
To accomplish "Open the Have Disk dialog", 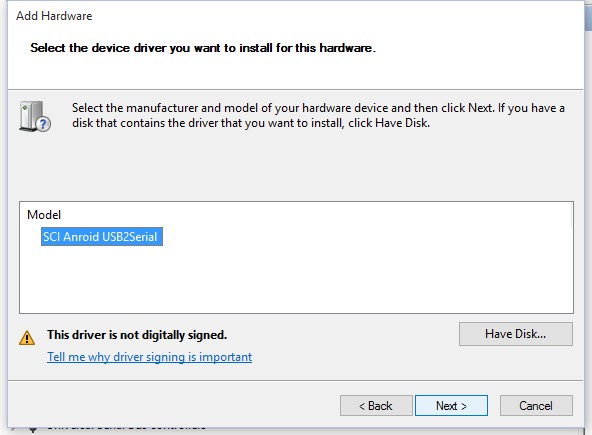I will click(x=516, y=334).
